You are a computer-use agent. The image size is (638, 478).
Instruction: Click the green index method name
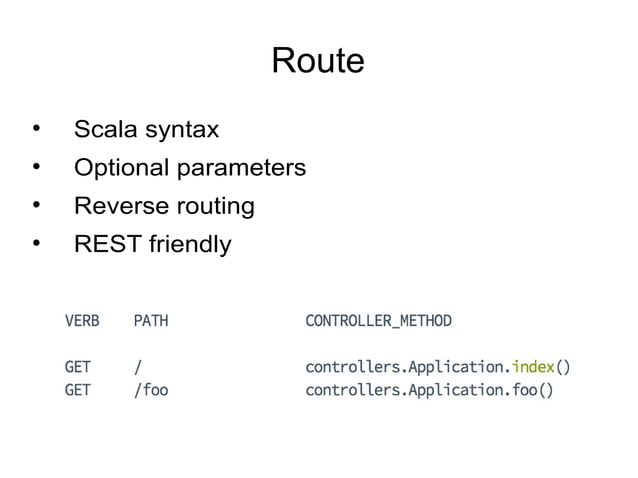533,367
